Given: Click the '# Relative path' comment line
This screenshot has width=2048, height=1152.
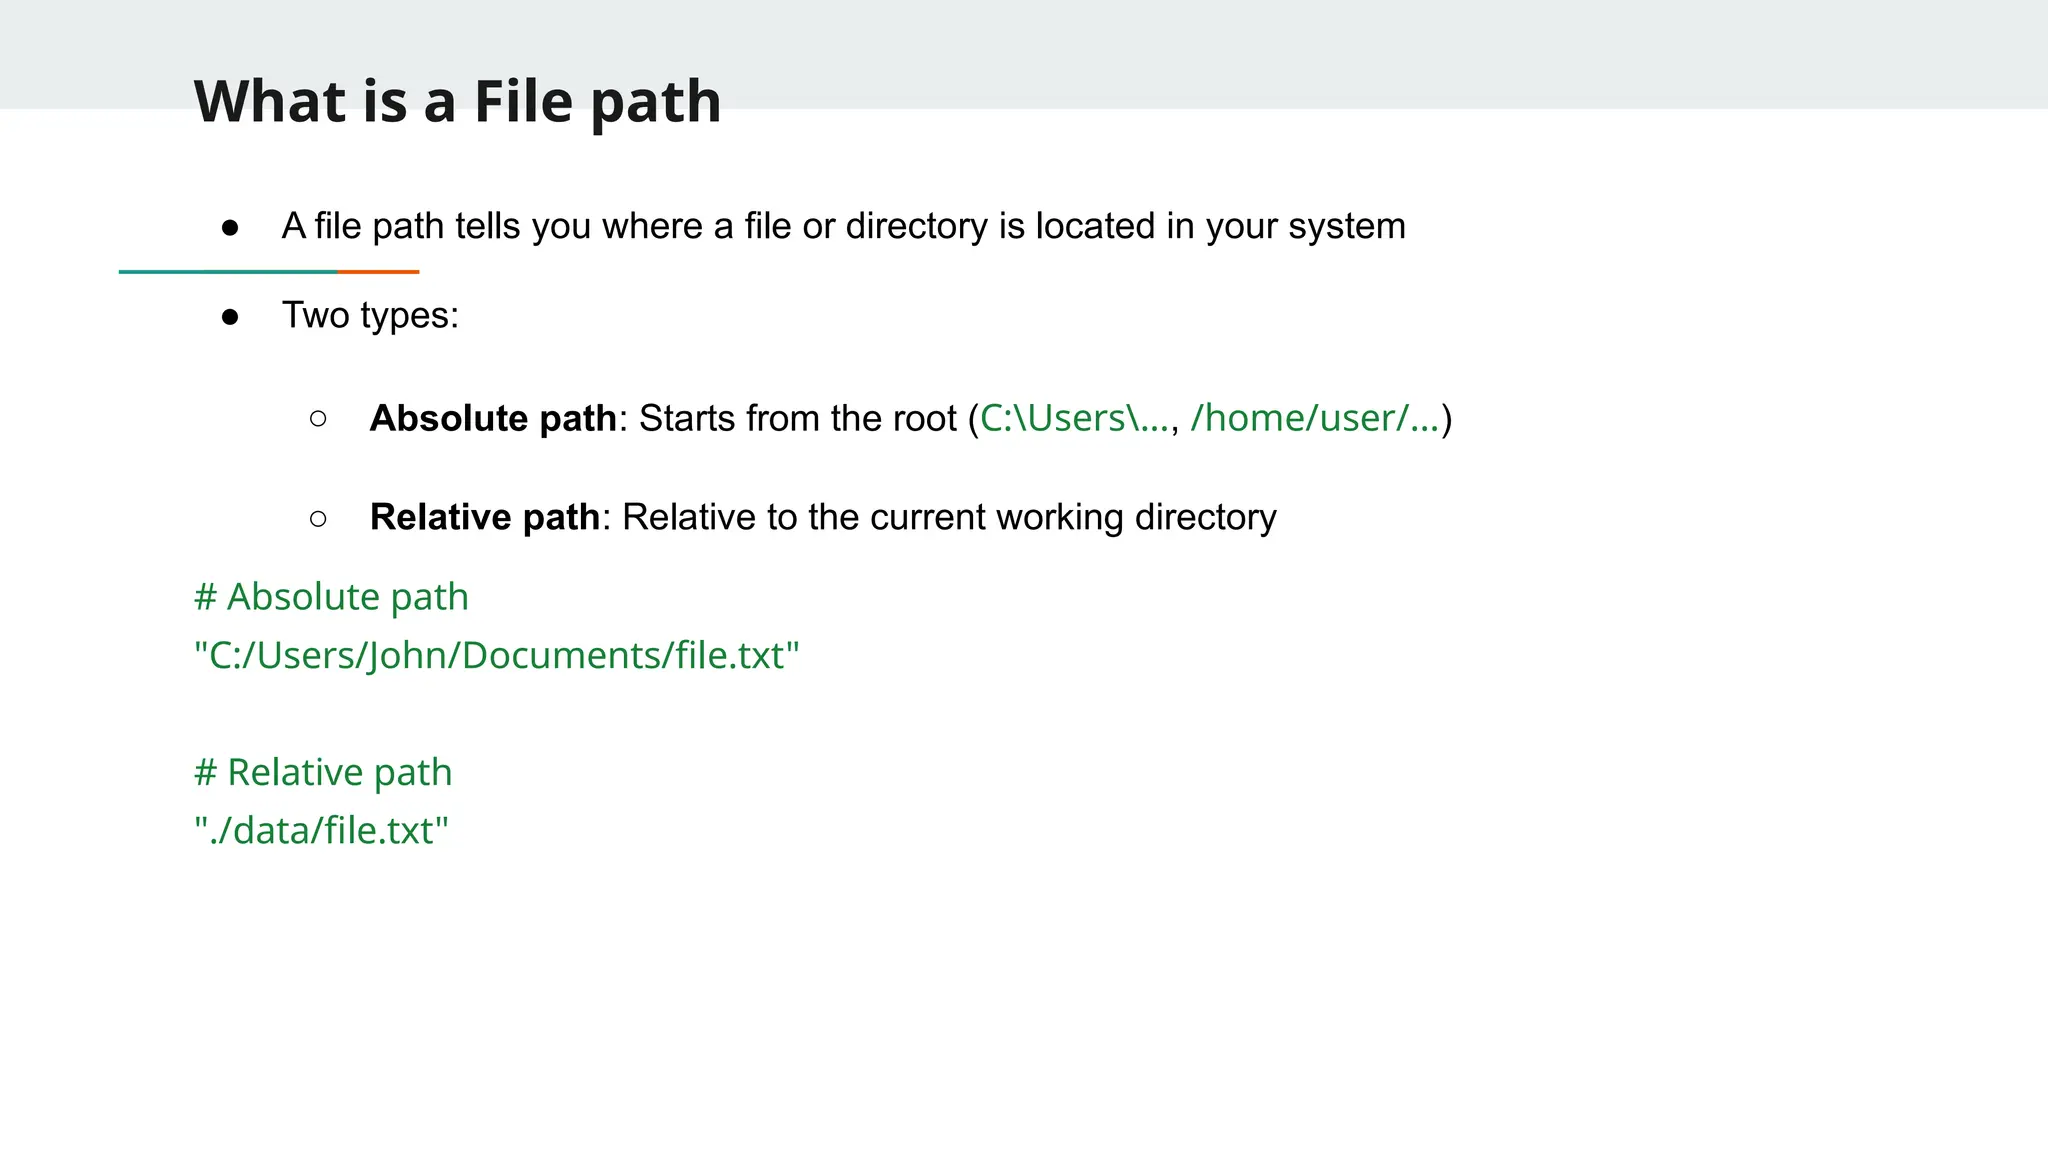Looking at the screenshot, I should (x=323, y=772).
